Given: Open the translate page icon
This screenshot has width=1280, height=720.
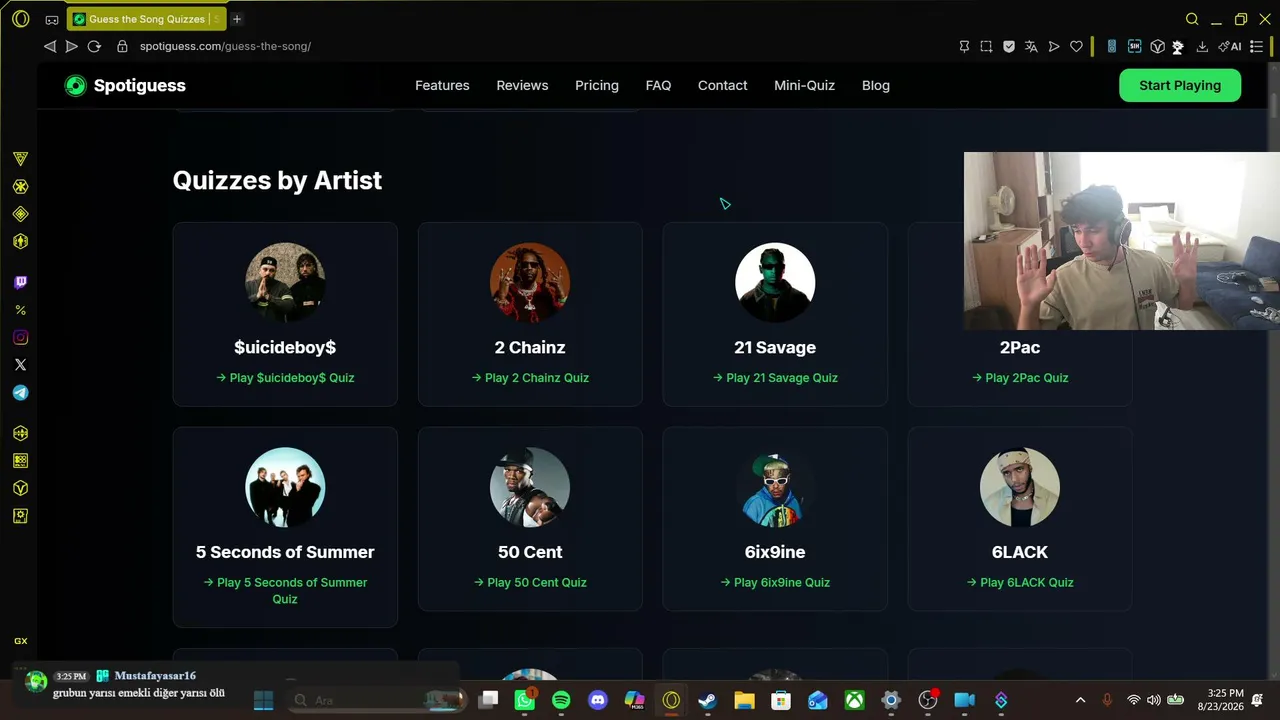Looking at the screenshot, I should point(1031,46).
